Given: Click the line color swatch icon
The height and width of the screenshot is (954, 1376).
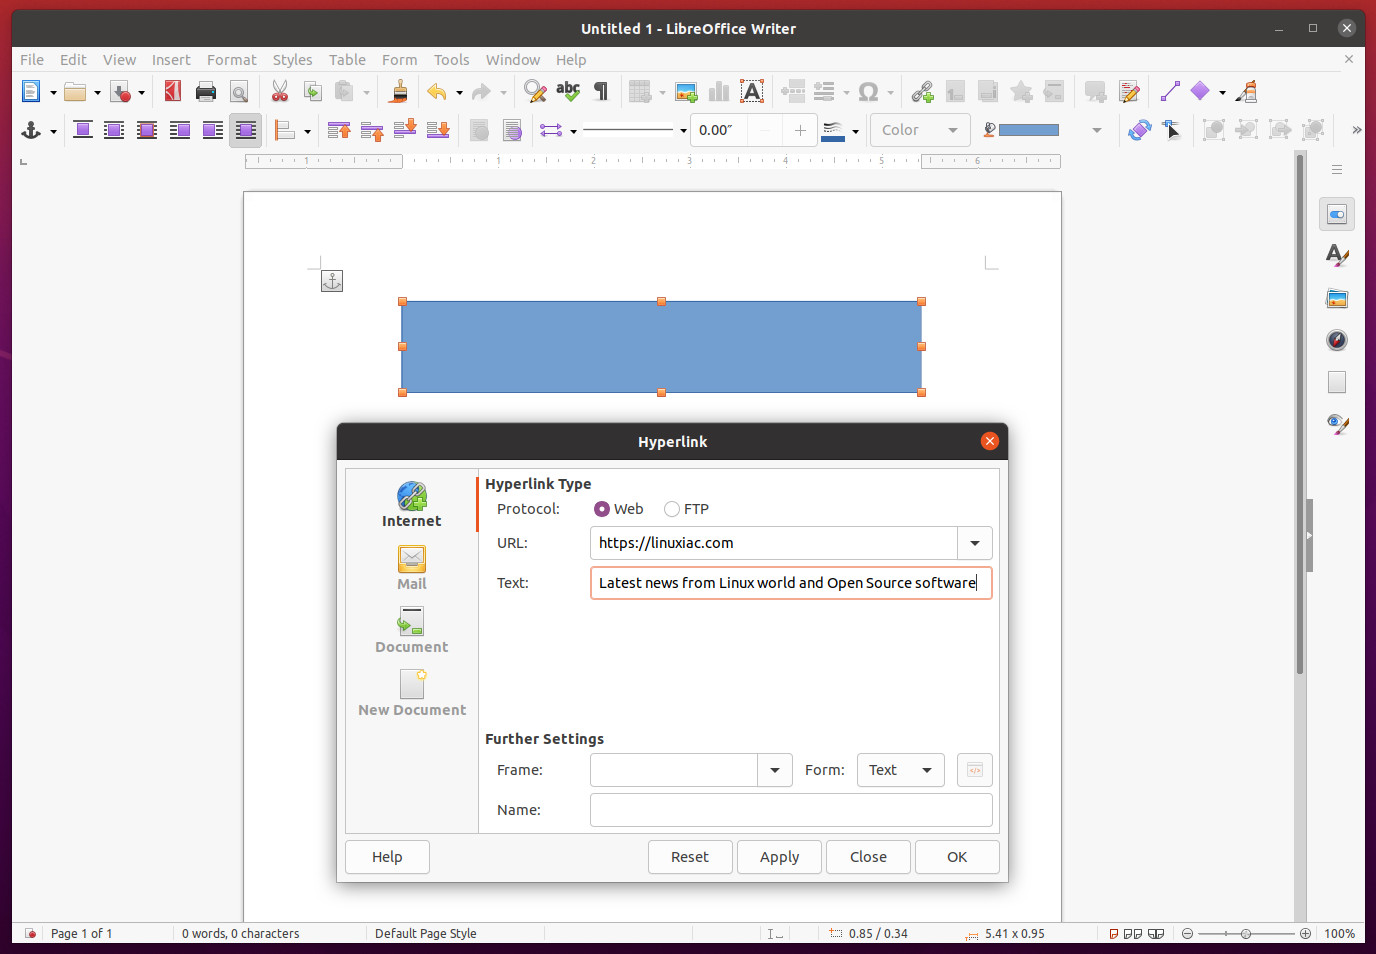Looking at the screenshot, I should pyautogui.click(x=833, y=130).
